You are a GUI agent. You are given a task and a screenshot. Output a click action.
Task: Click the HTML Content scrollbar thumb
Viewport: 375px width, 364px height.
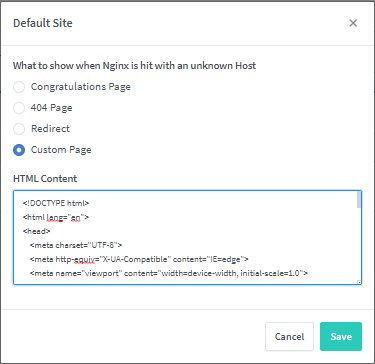click(x=359, y=199)
